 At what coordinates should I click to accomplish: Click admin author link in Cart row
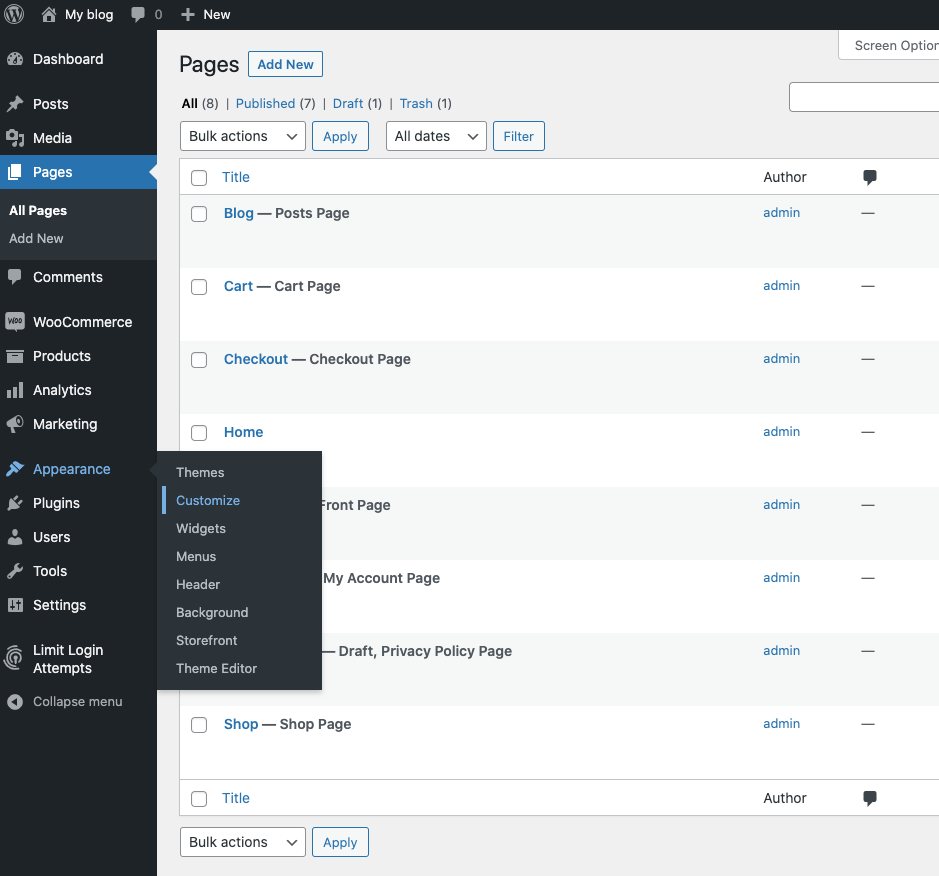782,286
